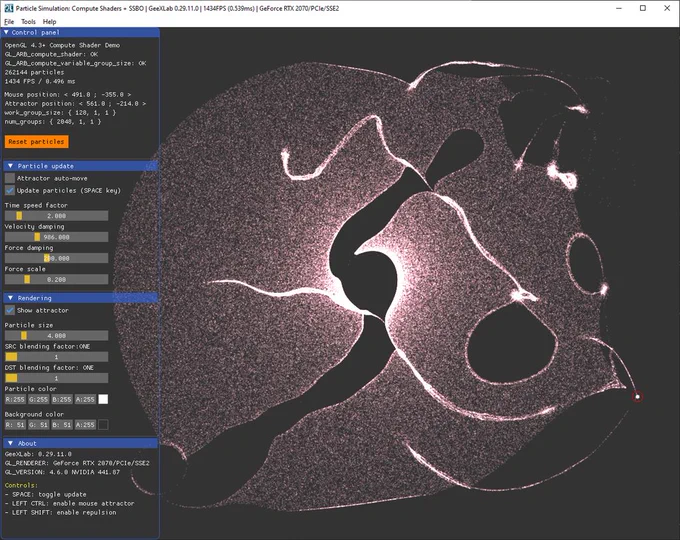The image size is (680, 540).
Task: Click Particle color R:255 field
Action: click(15, 399)
